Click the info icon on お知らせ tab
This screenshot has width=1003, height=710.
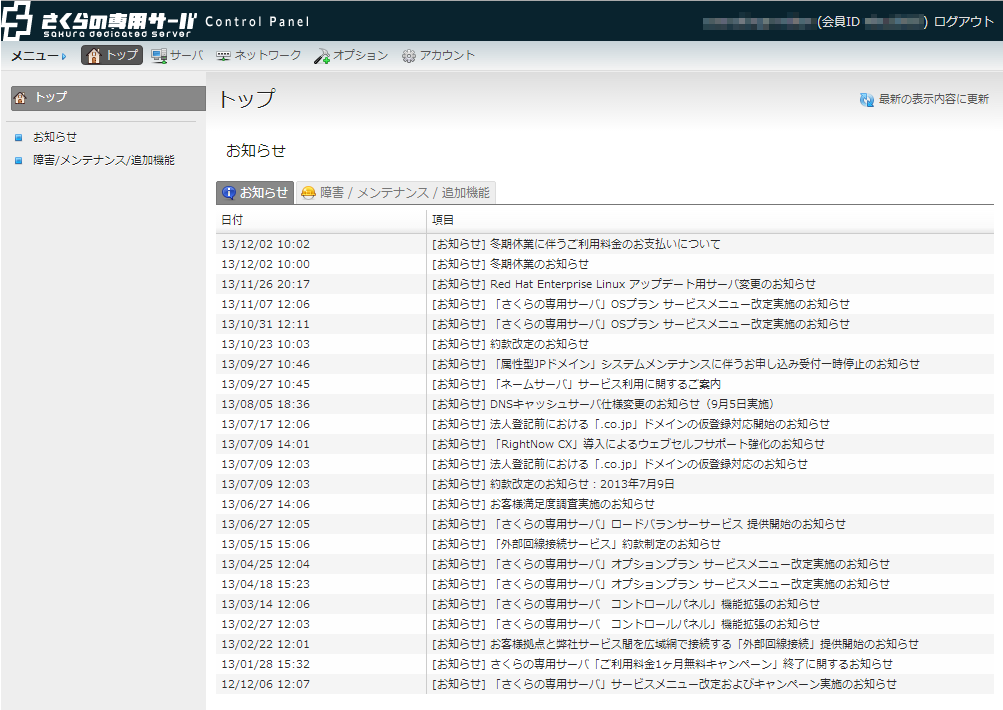pyautogui.click(x=228, y=193)
